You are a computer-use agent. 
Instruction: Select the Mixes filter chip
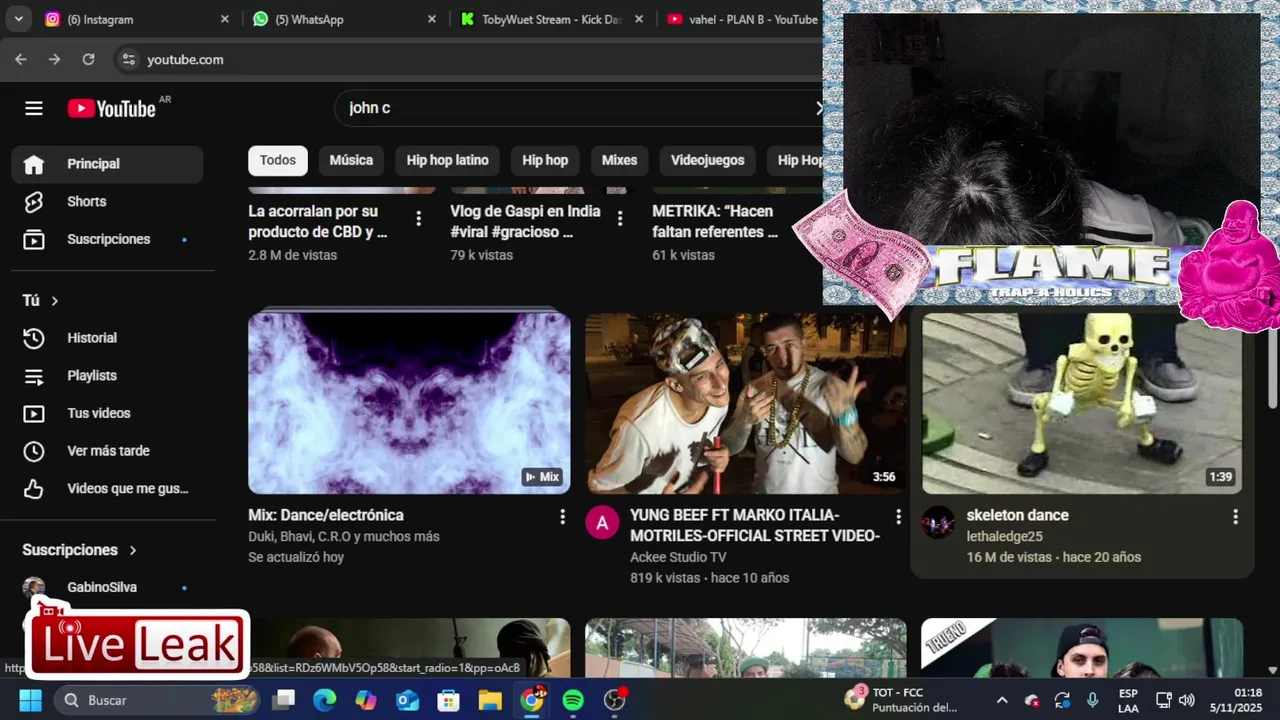[x=619, y=160]
